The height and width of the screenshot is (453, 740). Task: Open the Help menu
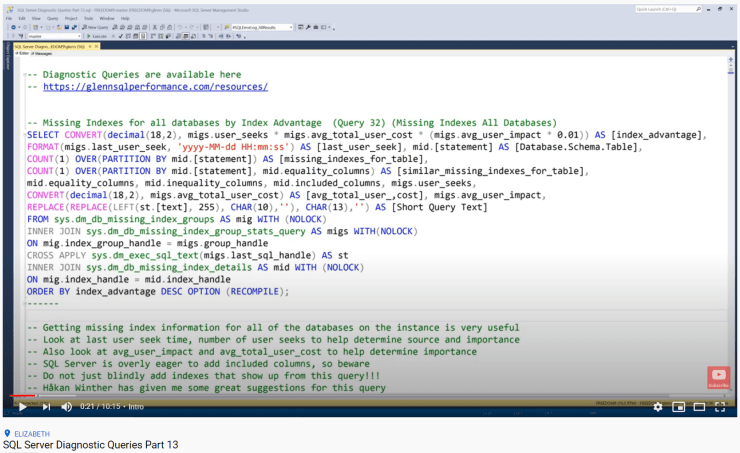tap(125, 18)
